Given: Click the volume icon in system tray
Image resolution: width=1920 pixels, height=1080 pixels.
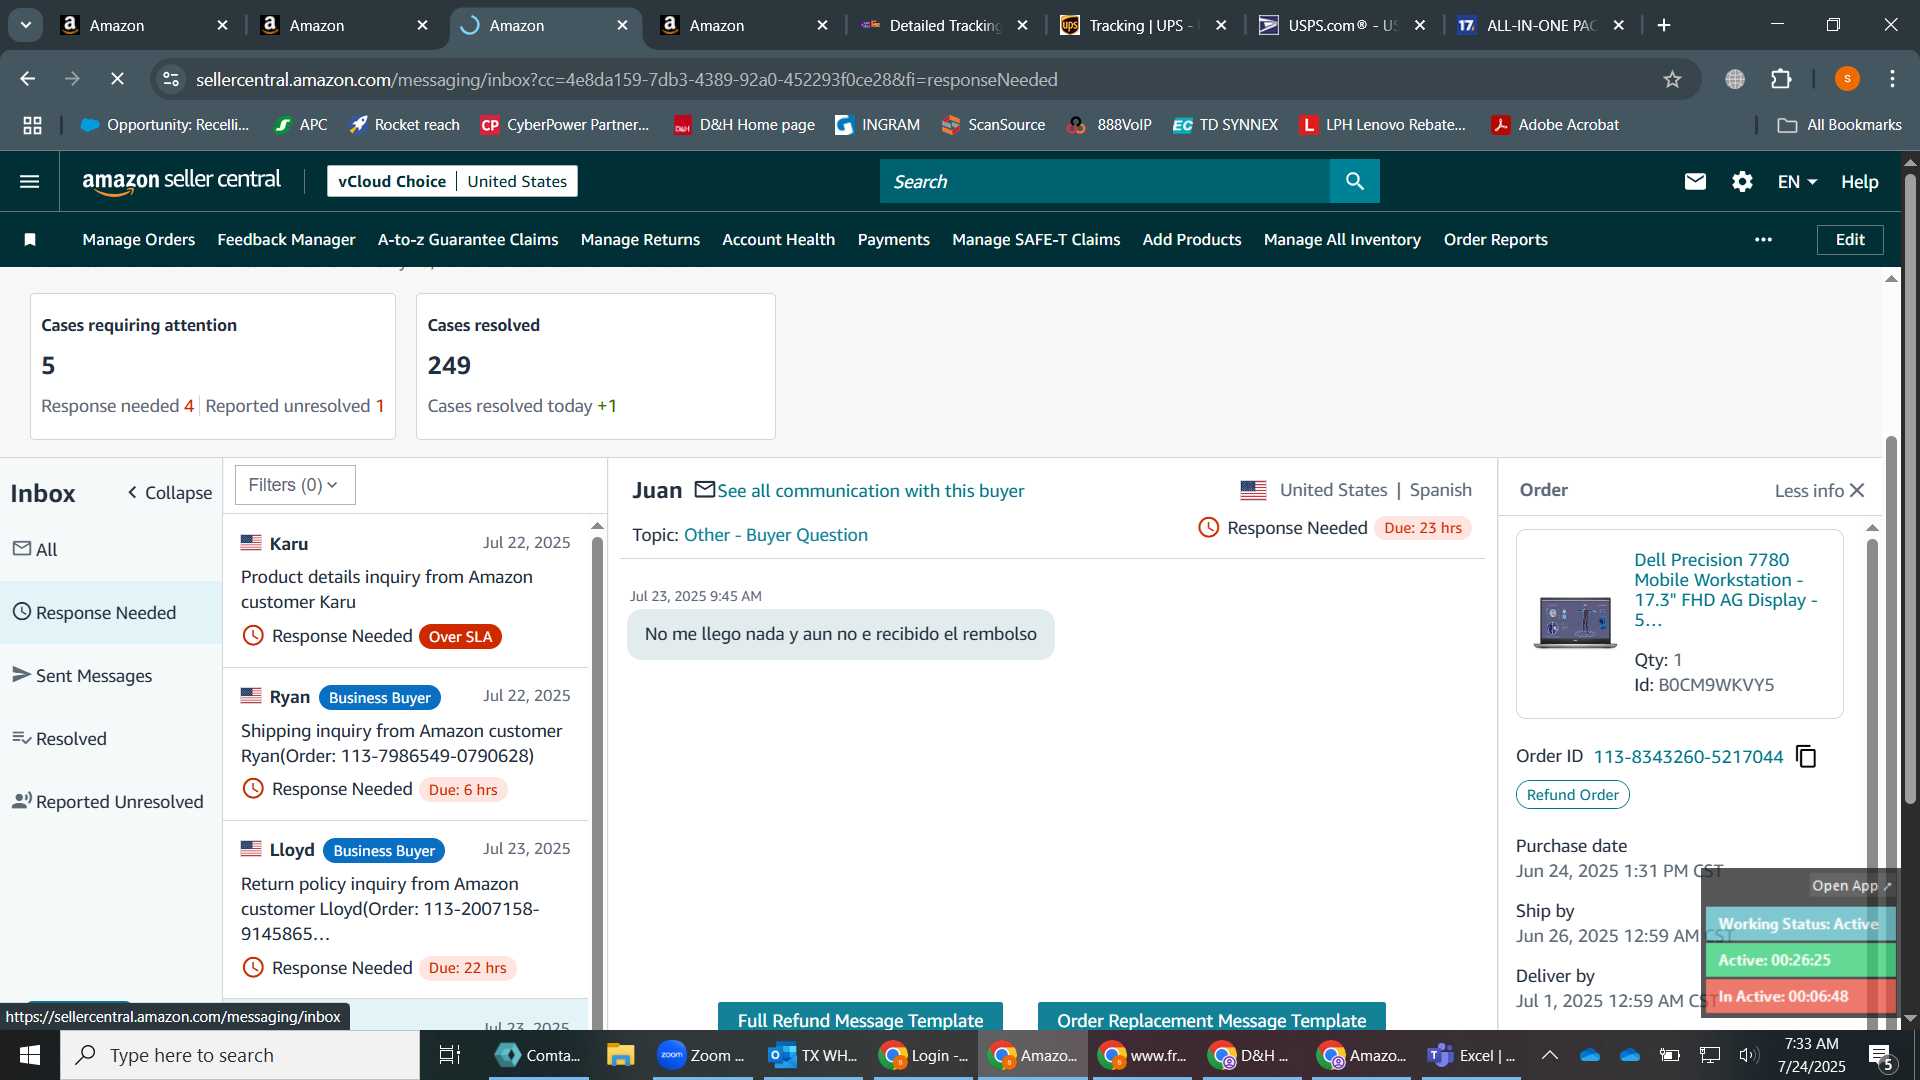Looking at the screenshot, I should [x=1748, y=1055].
